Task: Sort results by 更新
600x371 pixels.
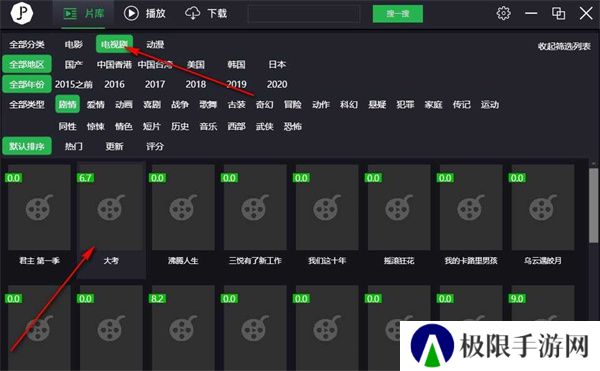Action: coord(114,146)
